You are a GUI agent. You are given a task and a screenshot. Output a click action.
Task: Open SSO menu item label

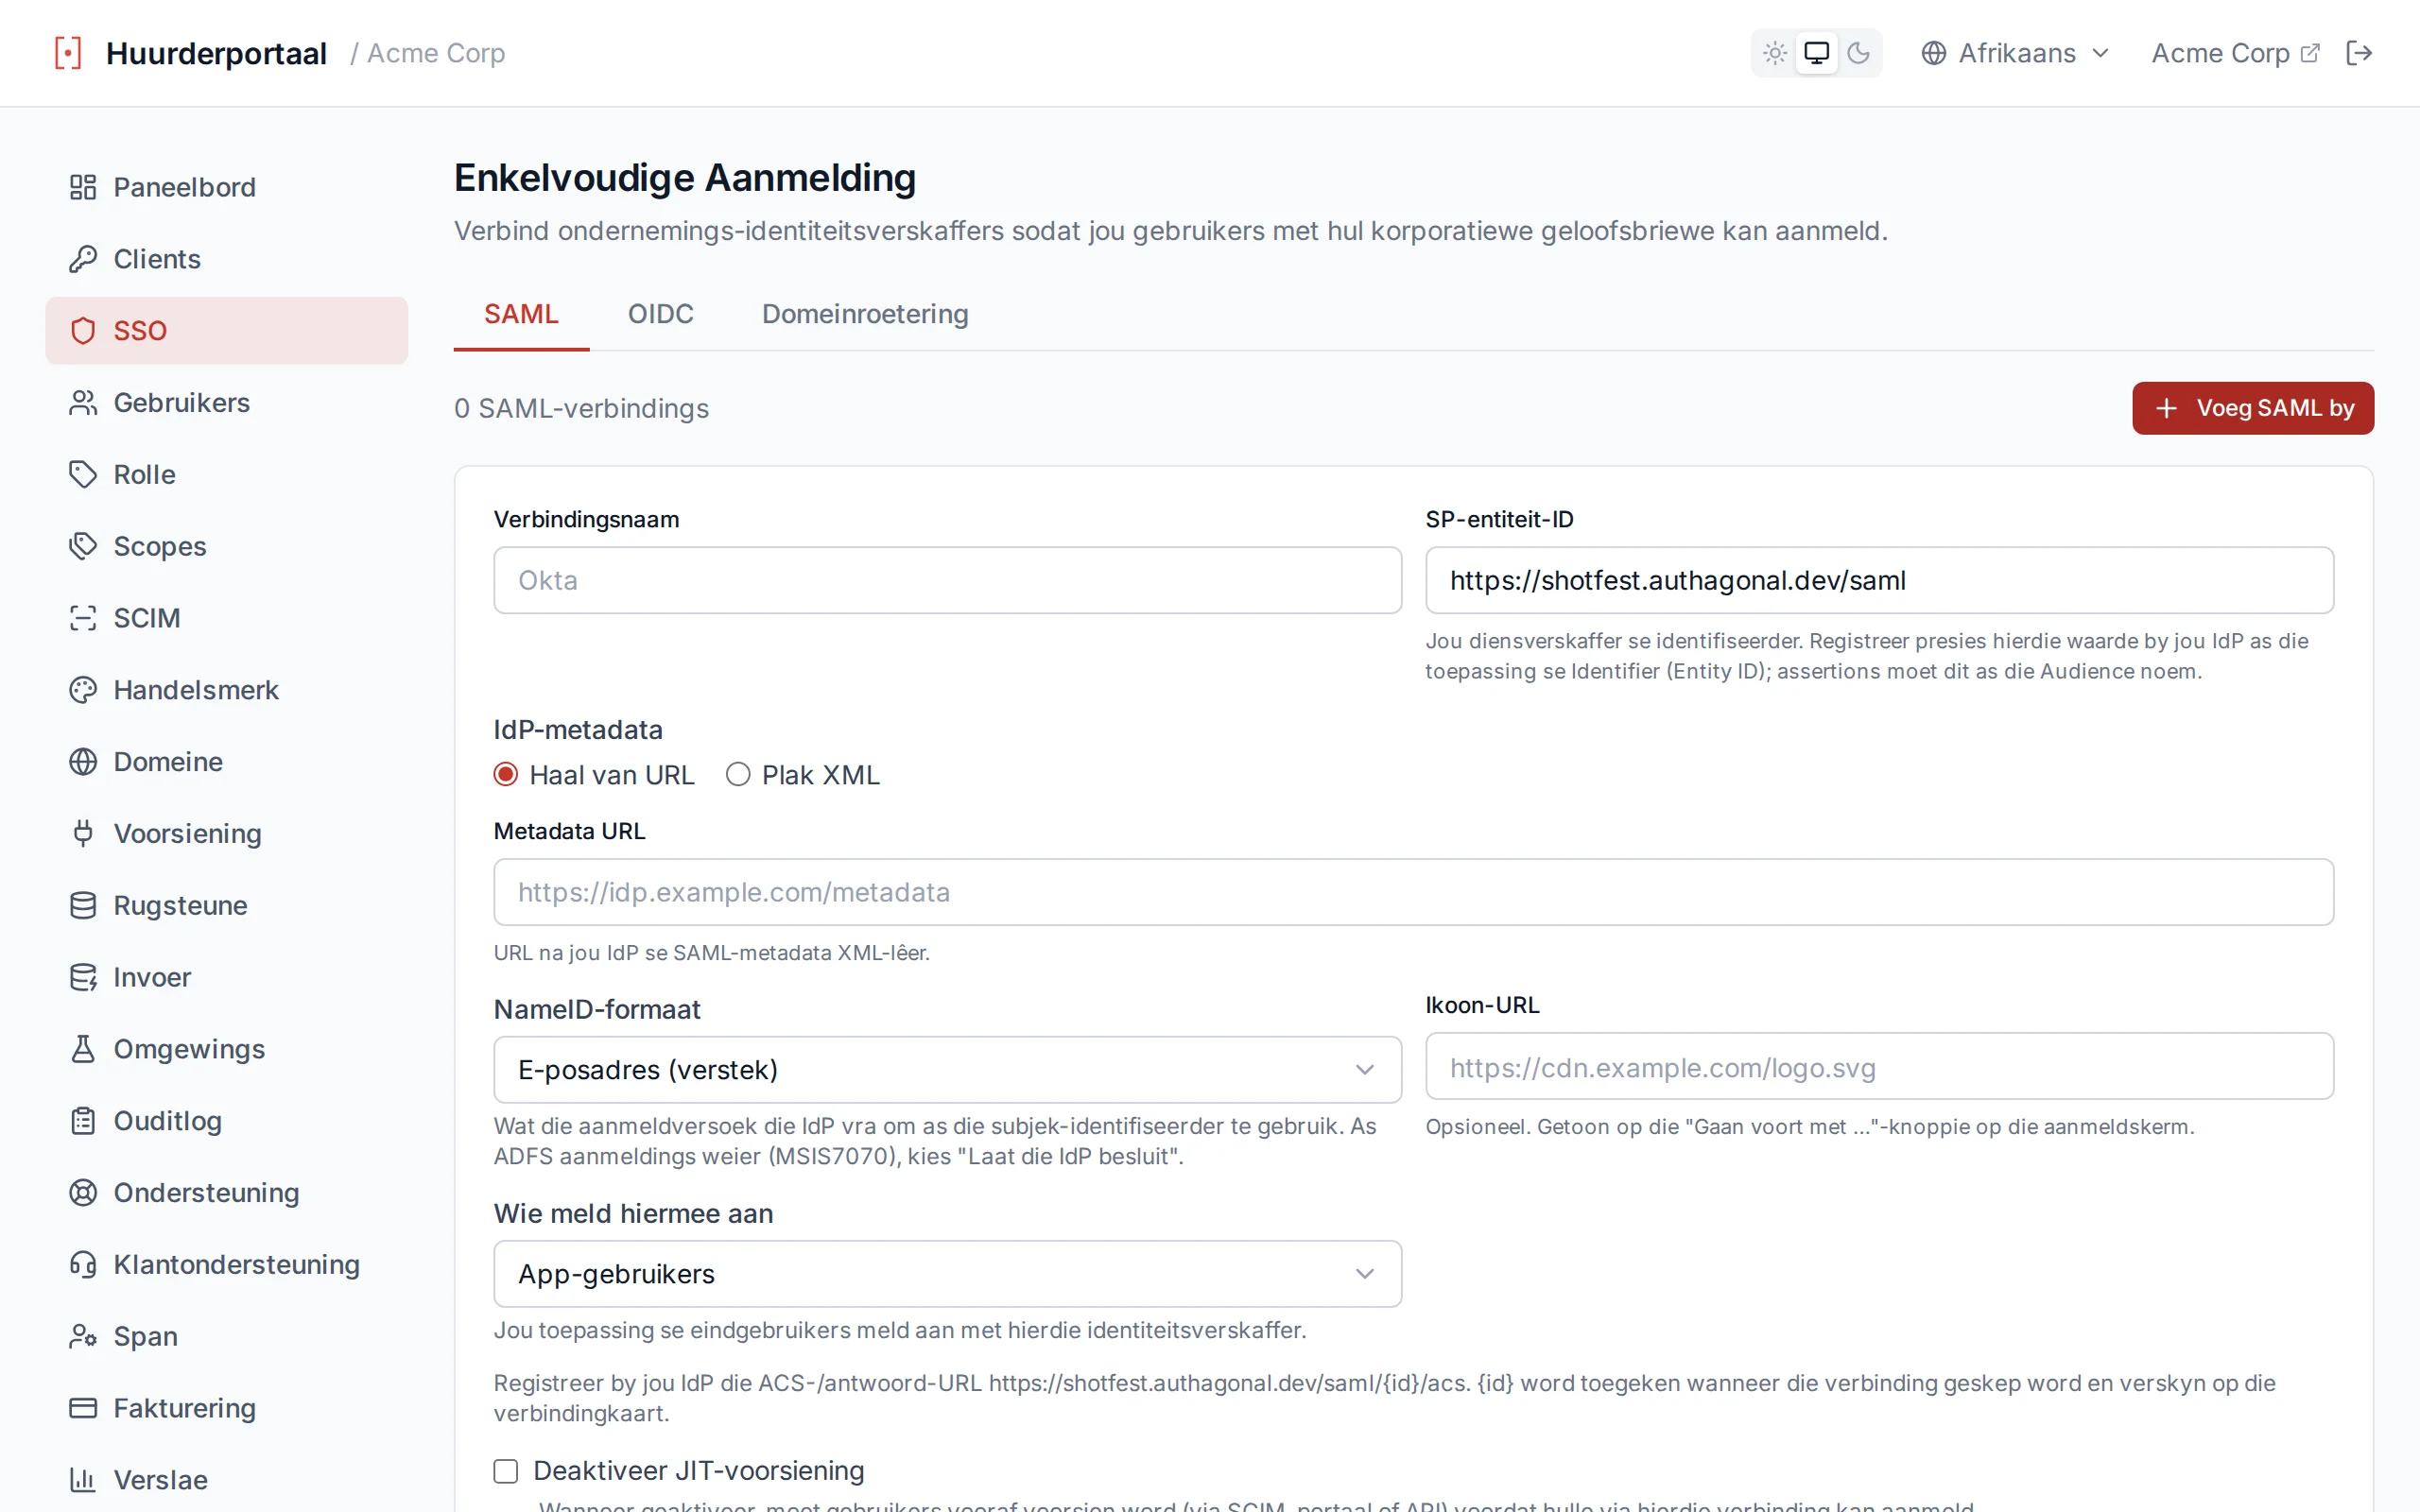point(140,331)
